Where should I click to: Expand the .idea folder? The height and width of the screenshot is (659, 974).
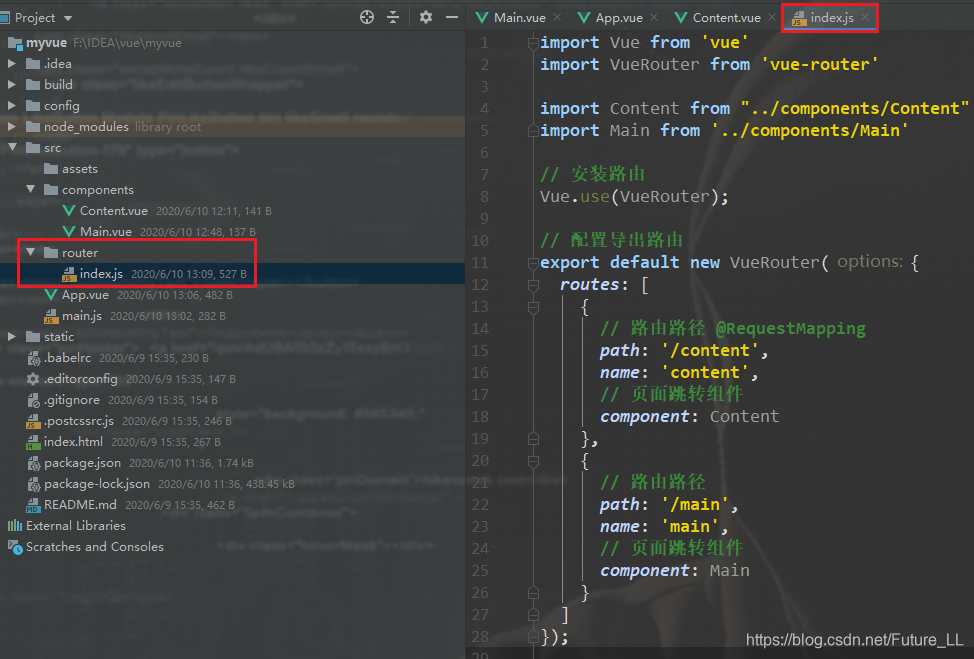coord(11,63)
